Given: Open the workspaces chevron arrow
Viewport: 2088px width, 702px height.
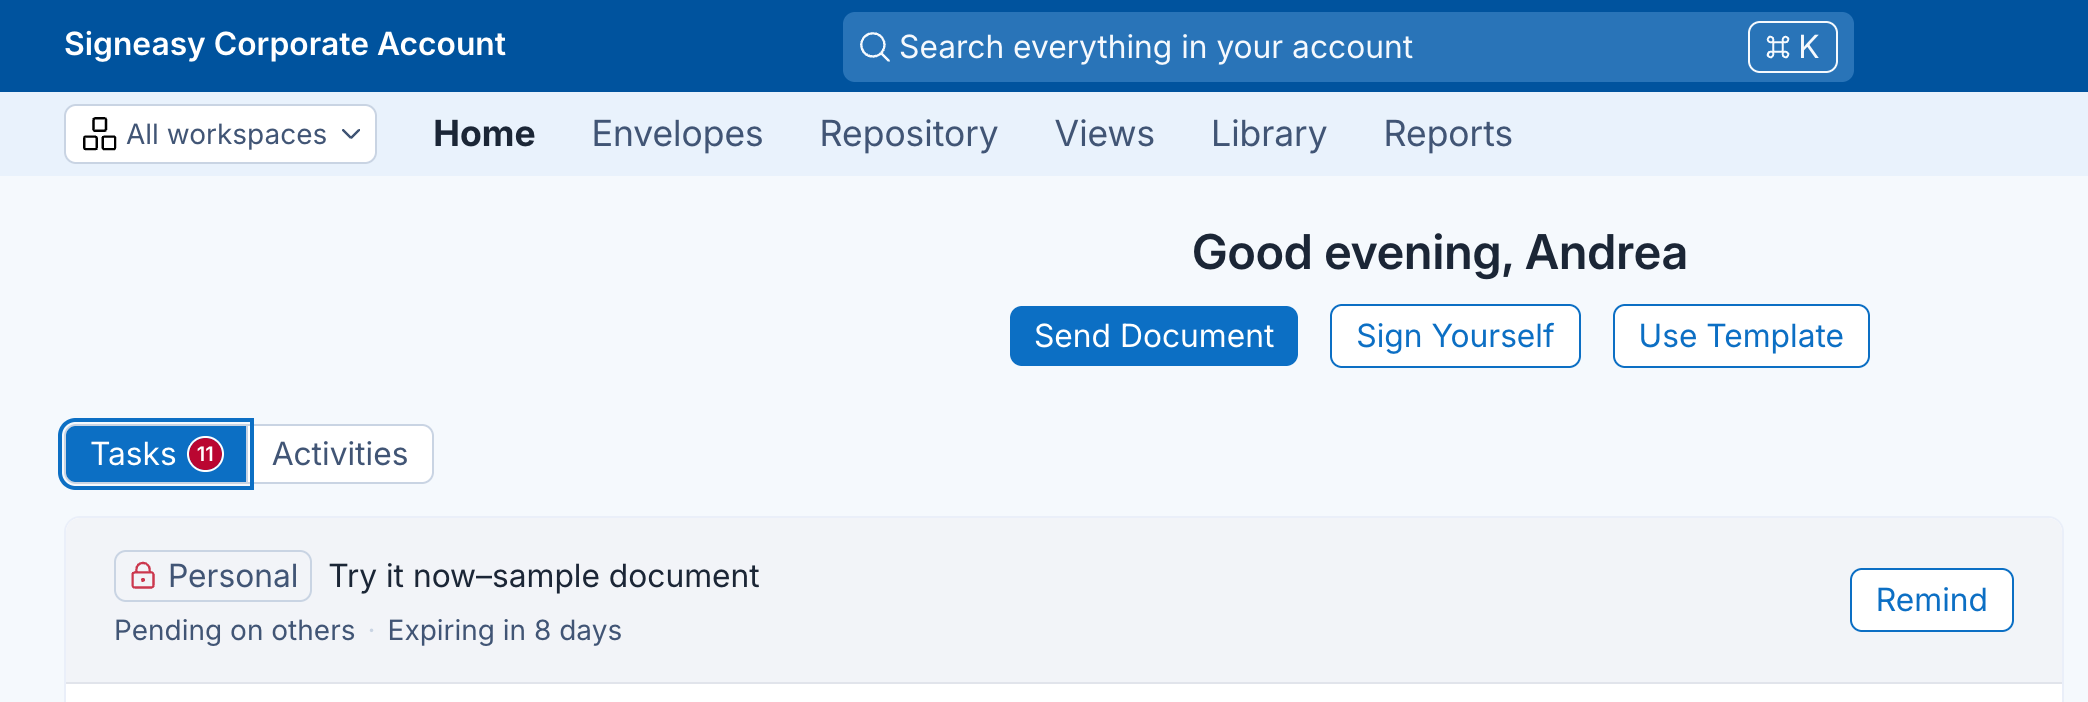Looking at the screenshot, I should coord(351,134).
